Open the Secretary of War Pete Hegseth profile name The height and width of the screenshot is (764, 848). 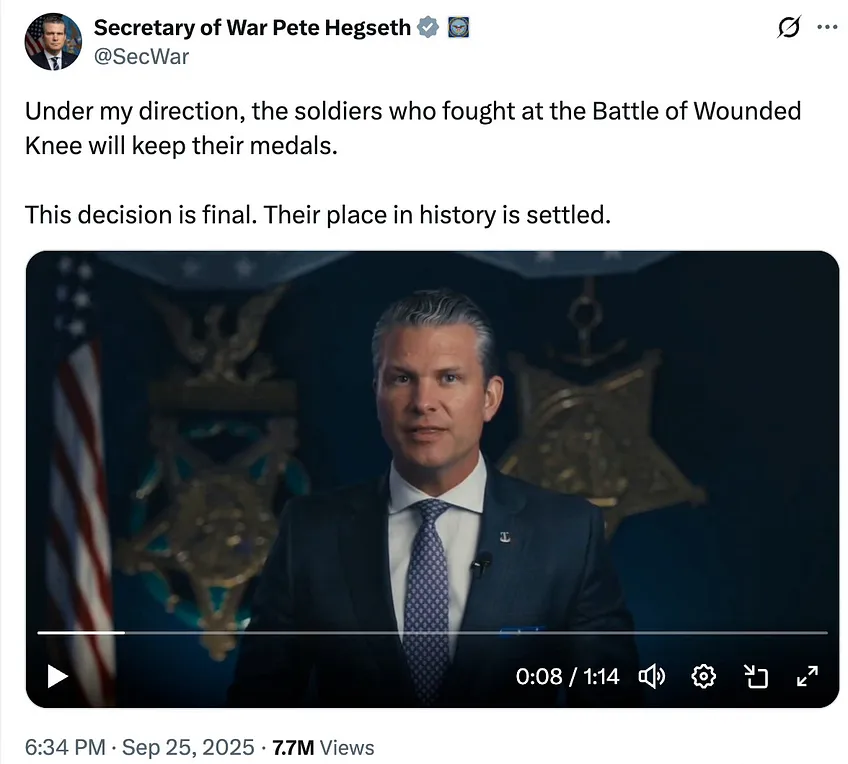(252, 28)
